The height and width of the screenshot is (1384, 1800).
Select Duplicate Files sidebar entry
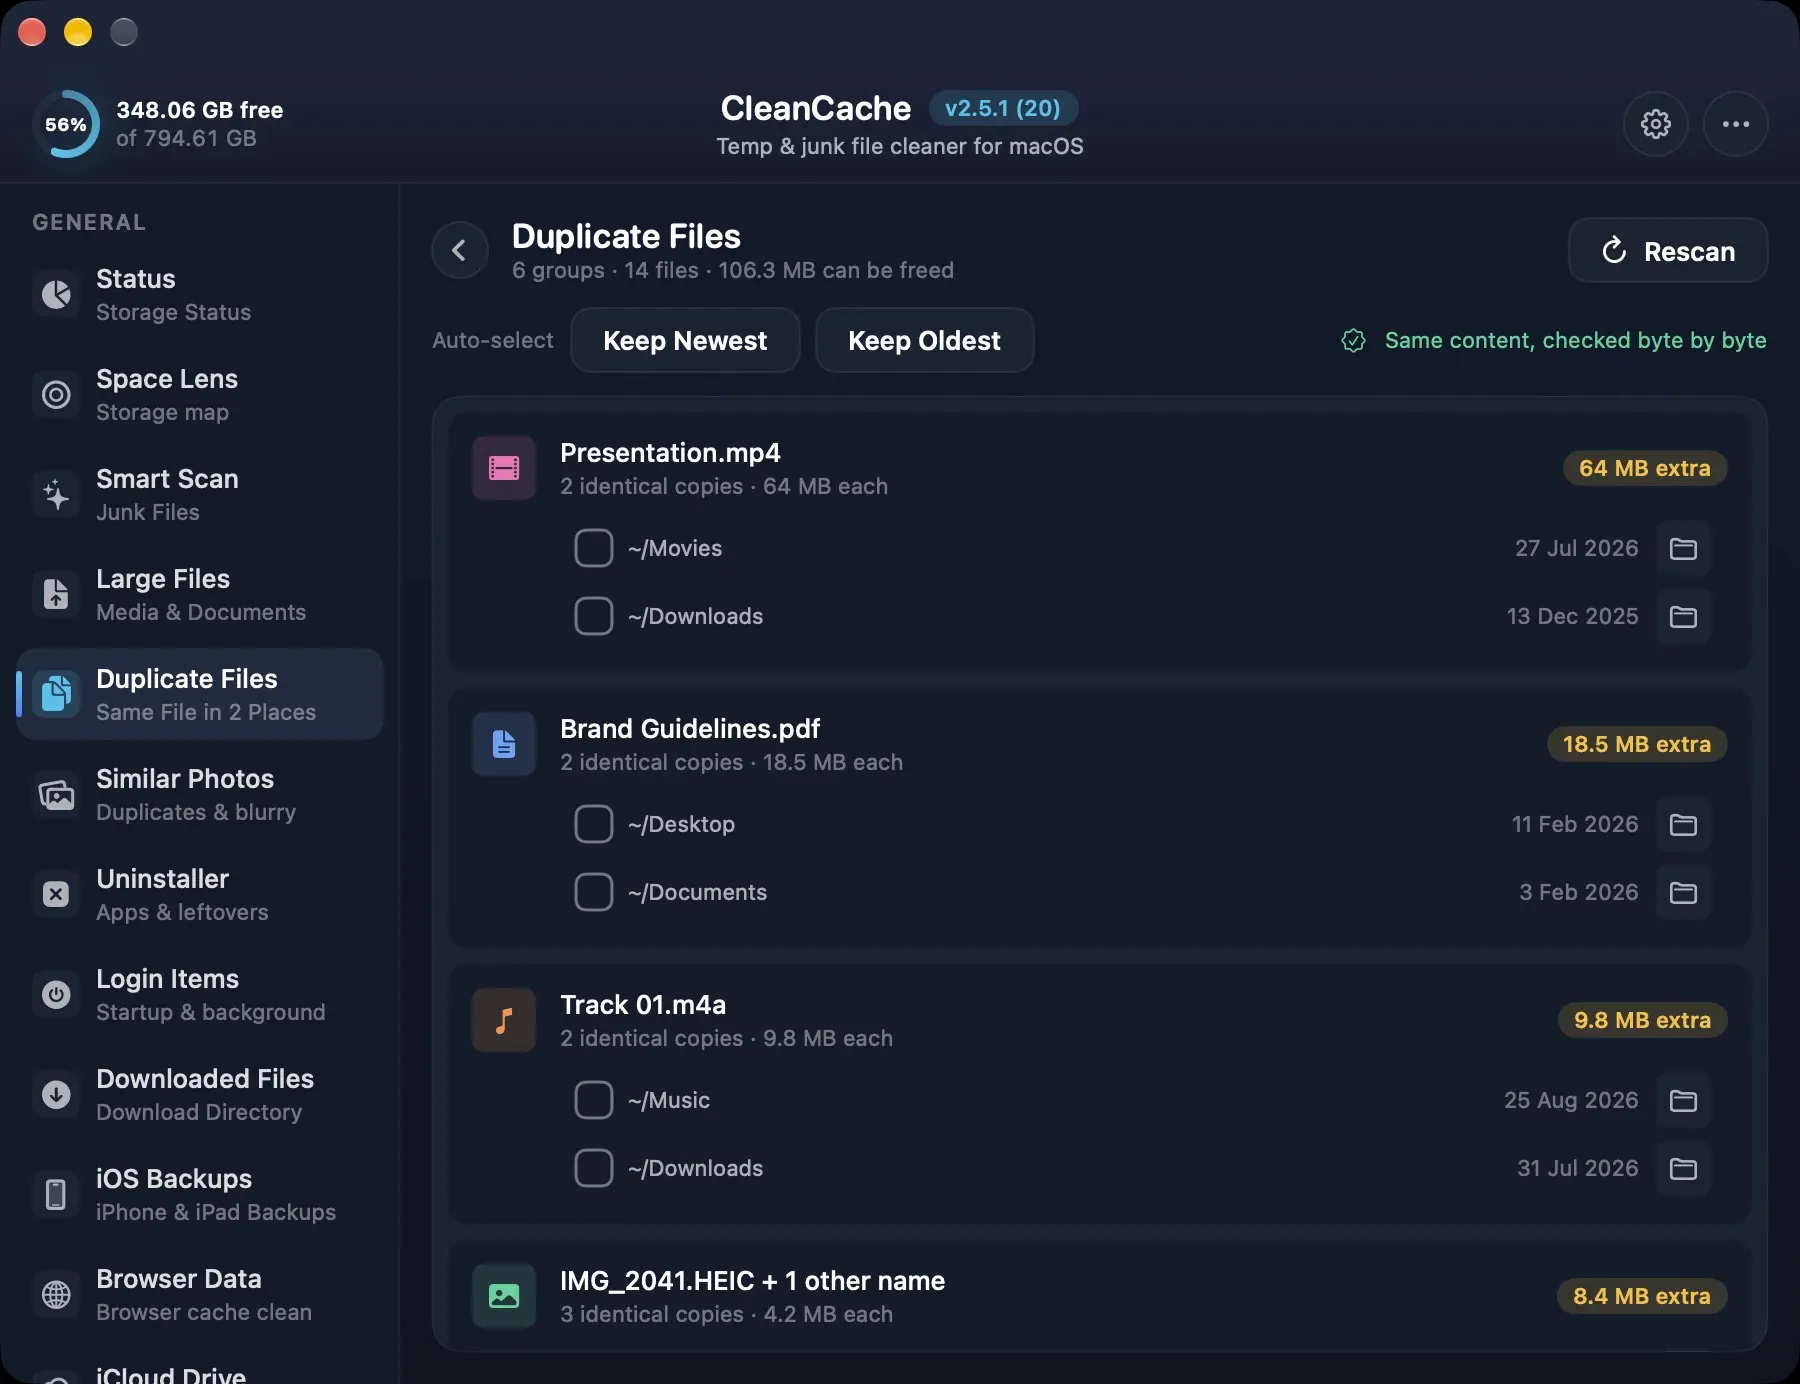[x=200, y=694]
